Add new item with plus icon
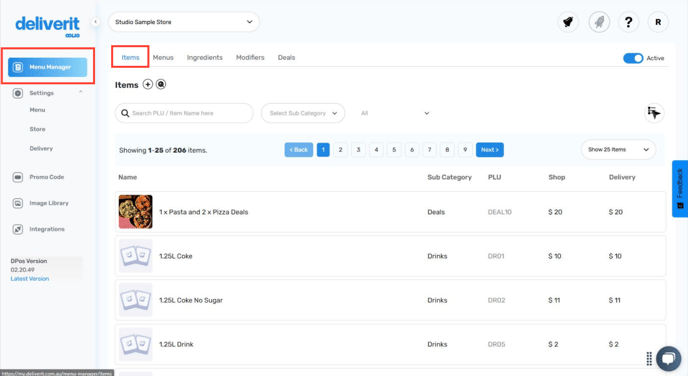Image resolution: width=688 pixels, height=376 pixels. tap(148, 84)
